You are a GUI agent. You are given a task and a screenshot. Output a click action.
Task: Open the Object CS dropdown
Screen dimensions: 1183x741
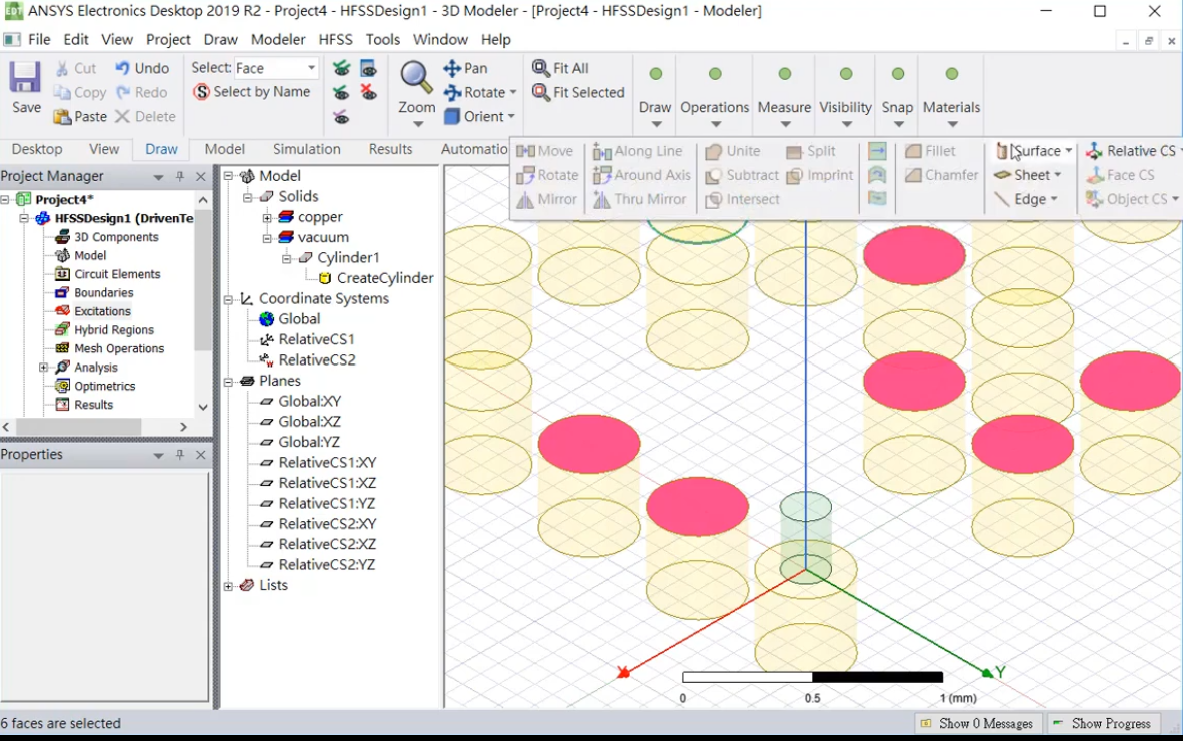pyautogui.click(x=1175, y=199)
